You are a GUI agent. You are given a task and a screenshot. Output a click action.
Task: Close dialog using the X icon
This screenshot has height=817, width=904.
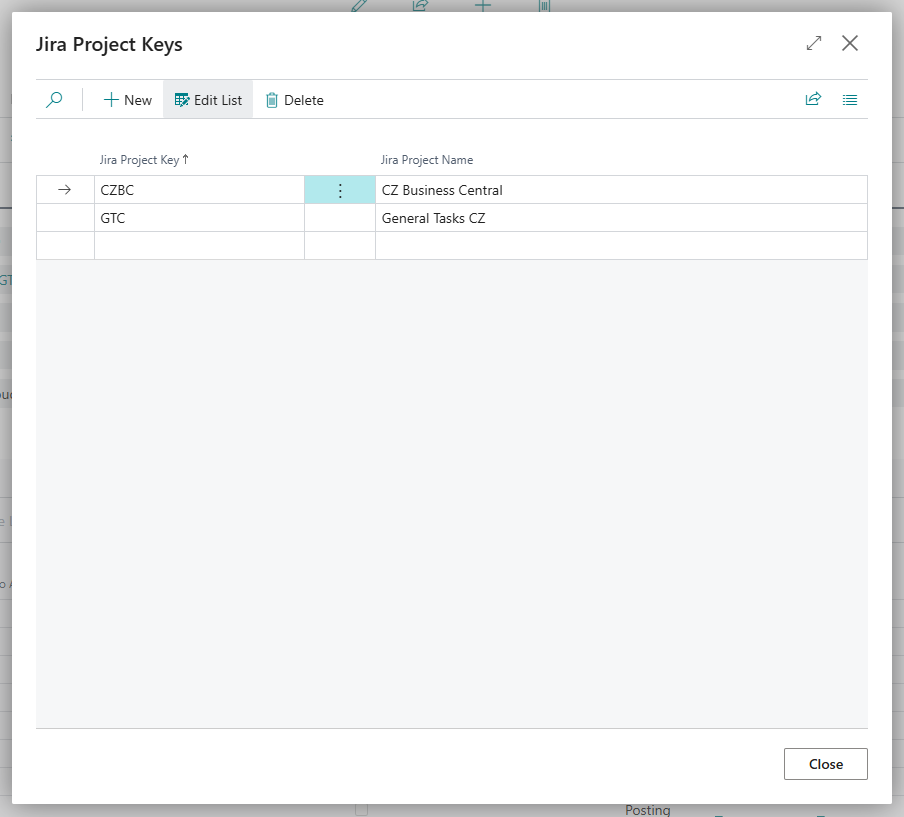click(x=850, y=43)
